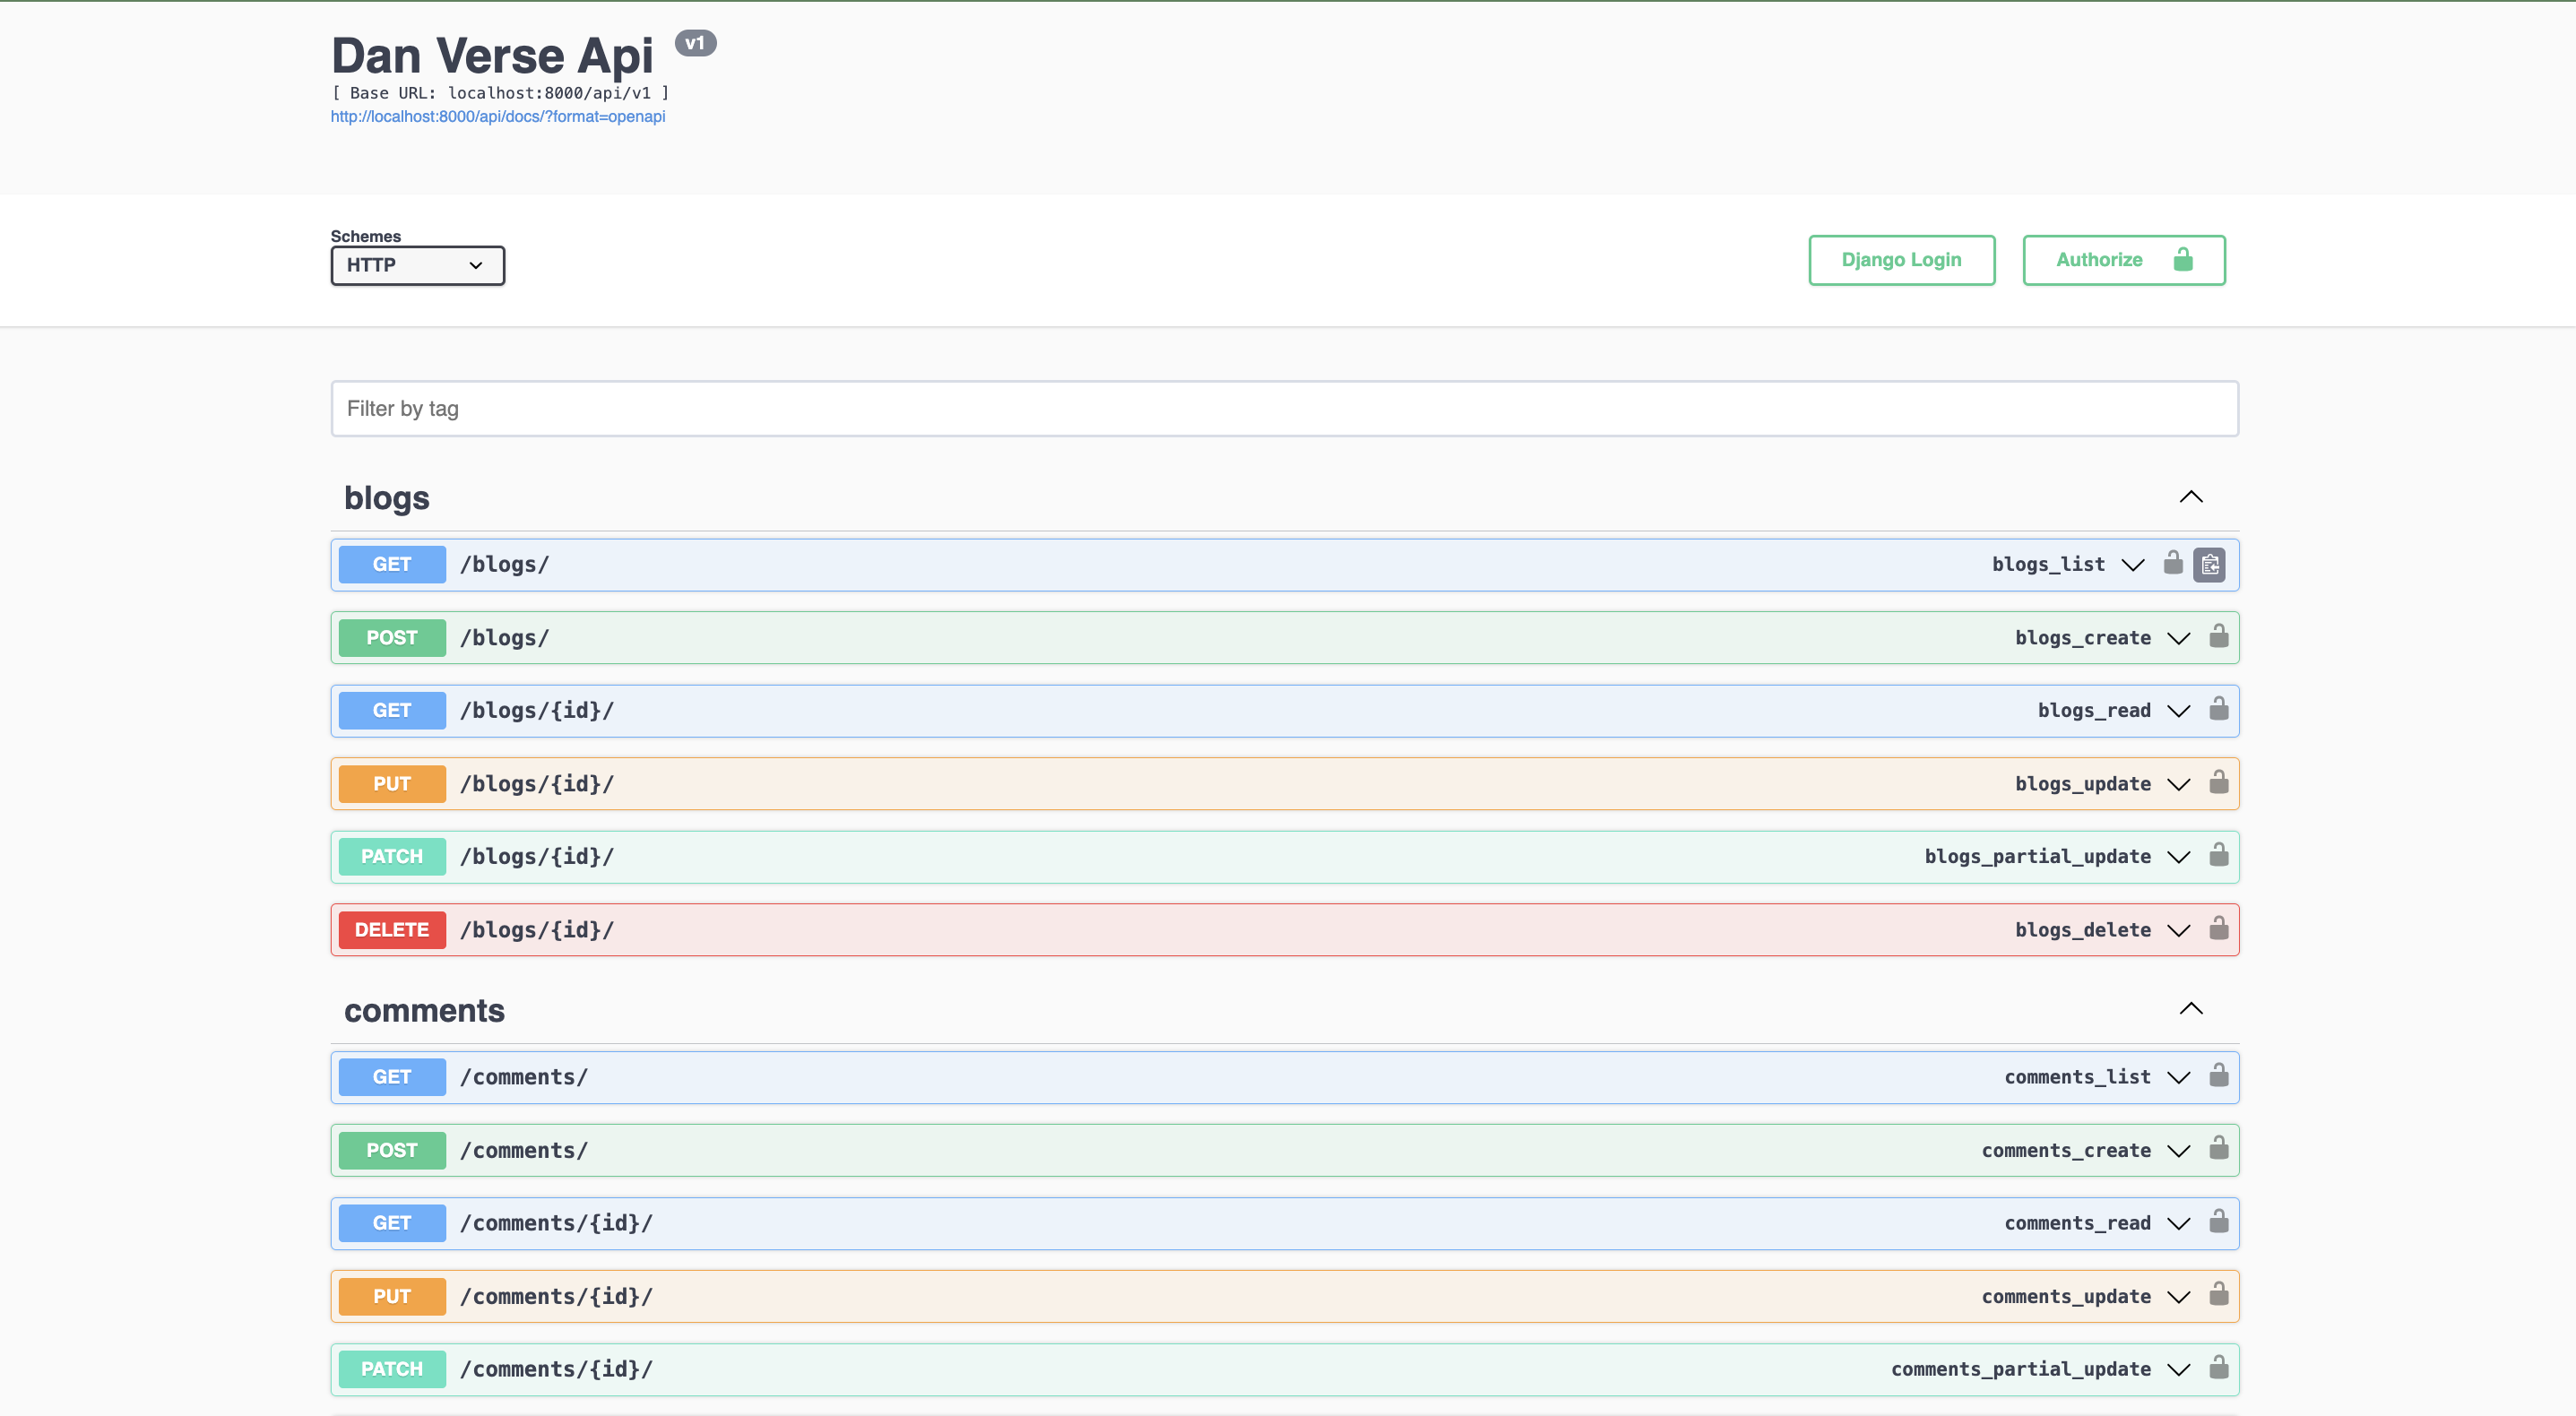2576x1416 pixels.
Task: Click the padlock on PUT /blogs/{id}/ row
Action: pyautogui.click(x=2219, y=783)
